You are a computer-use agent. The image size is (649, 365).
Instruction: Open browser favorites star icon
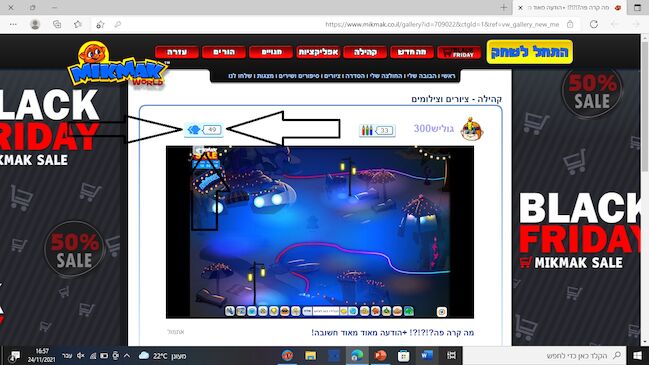pyautogui.click(x=78, y=24)
